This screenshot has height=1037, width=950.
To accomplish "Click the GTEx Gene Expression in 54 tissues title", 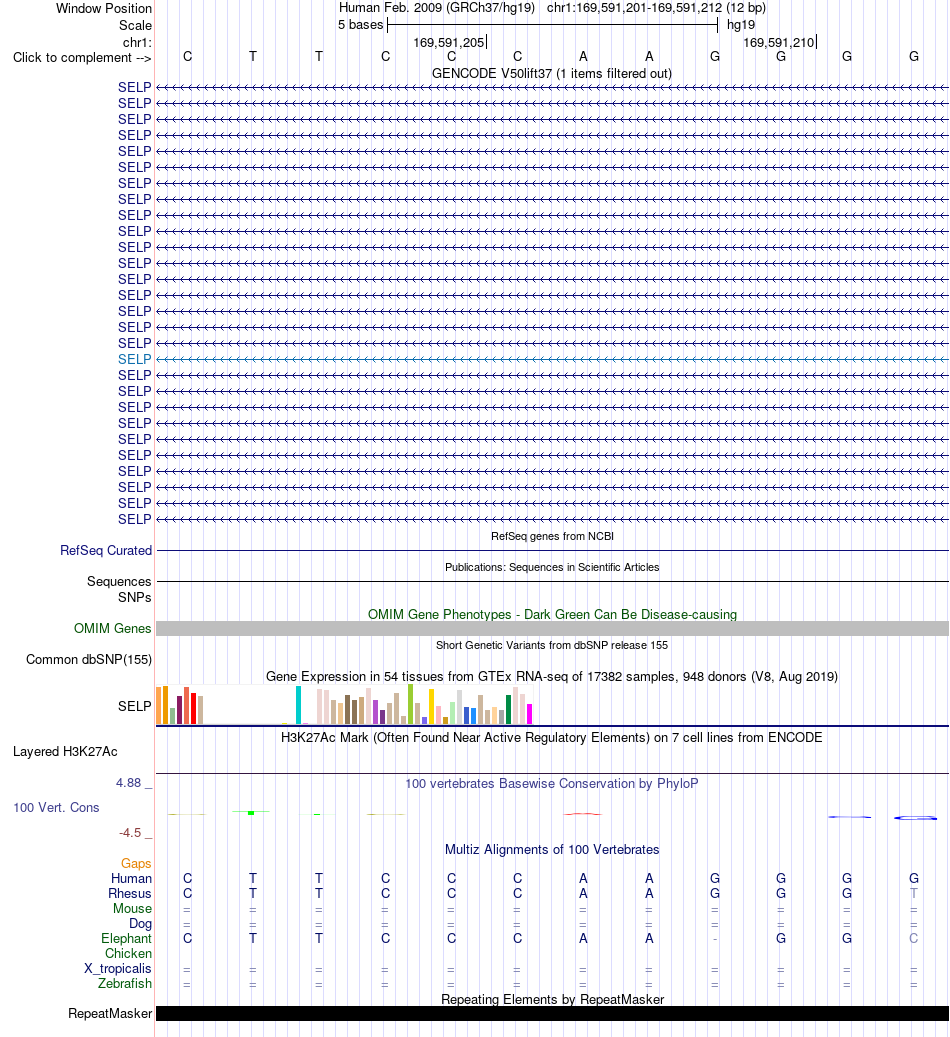I will click(x=552, y=677).
